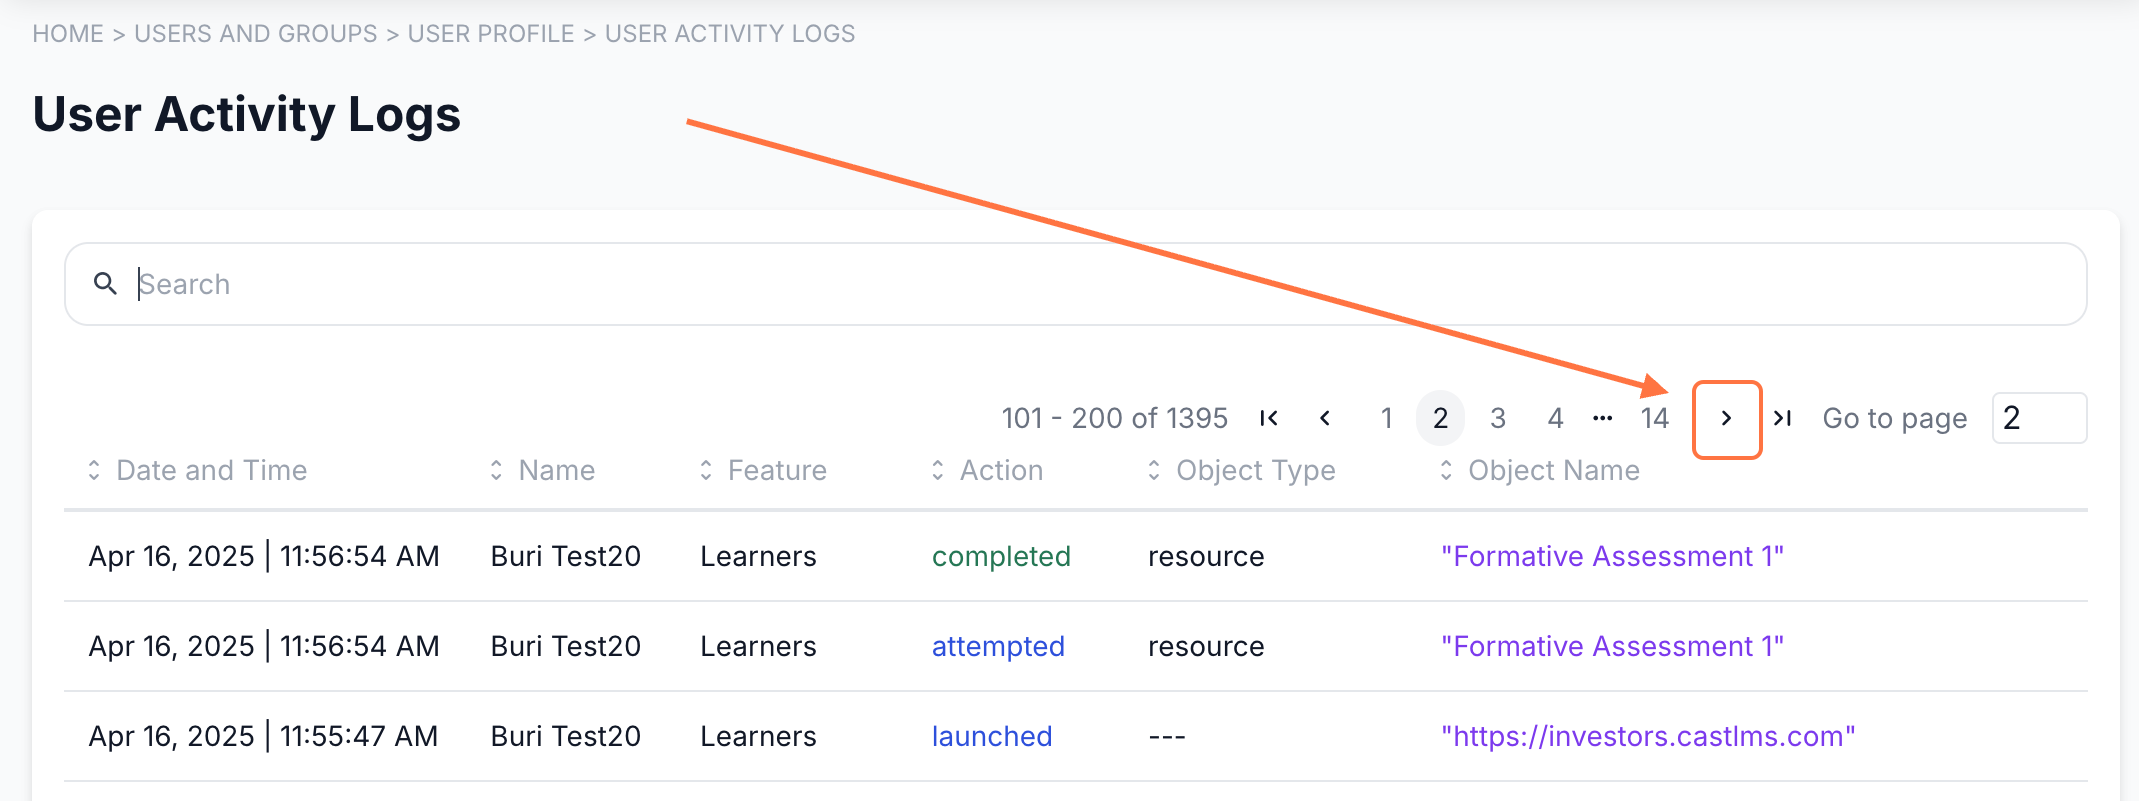Go to previous page arrow
The image size is (2139, 801).
(1325, 418)
